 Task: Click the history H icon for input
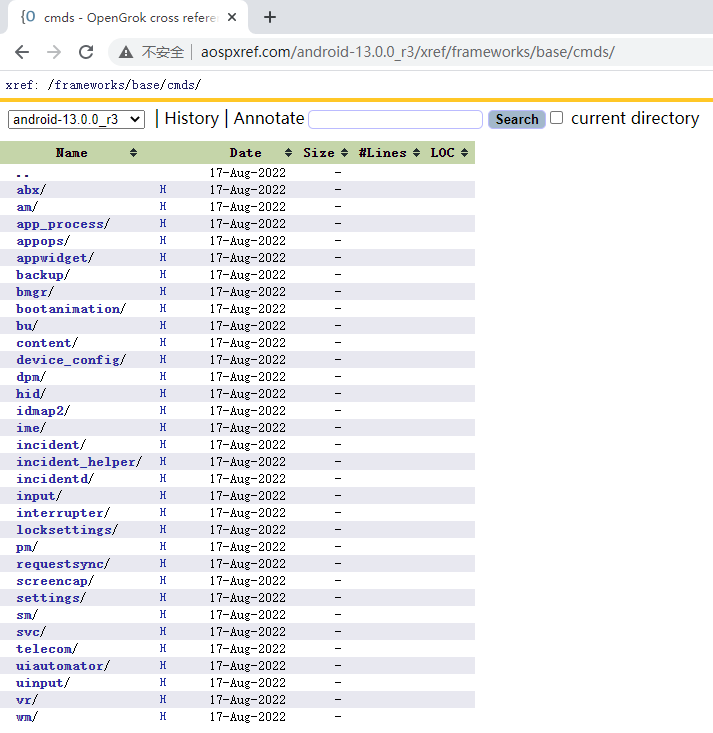pos(163,495)
